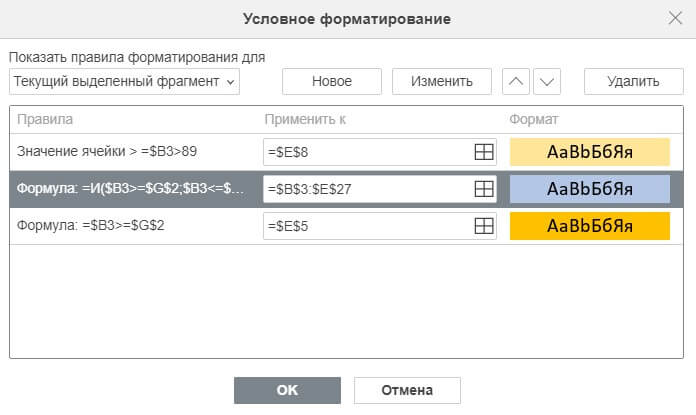This screenshot has width=696, height=415.
Task: Move the selected rule down
Action: [547, 81]
